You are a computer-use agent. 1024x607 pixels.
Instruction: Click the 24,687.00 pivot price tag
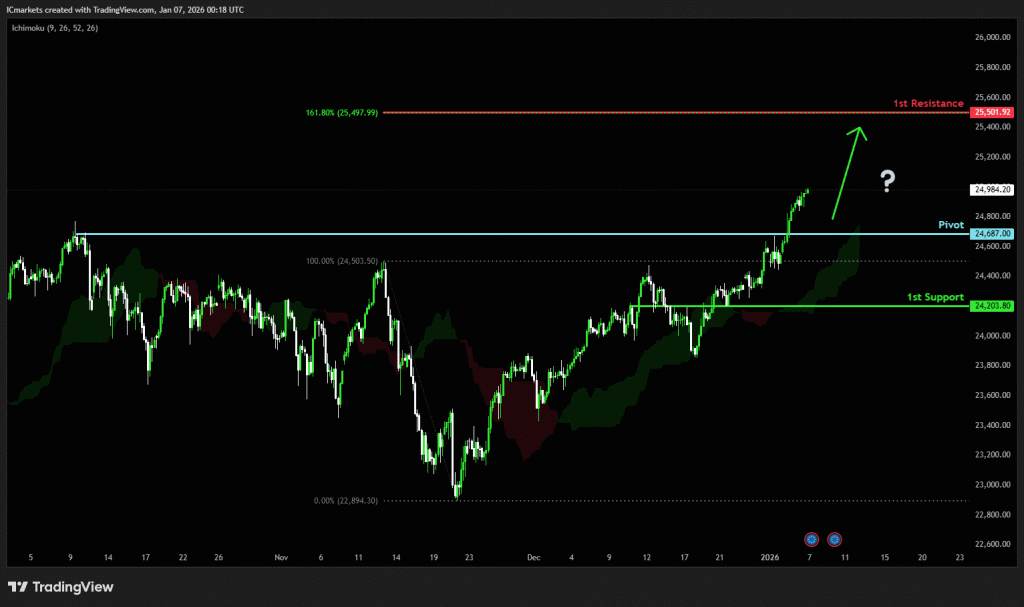tap(992, 234)
